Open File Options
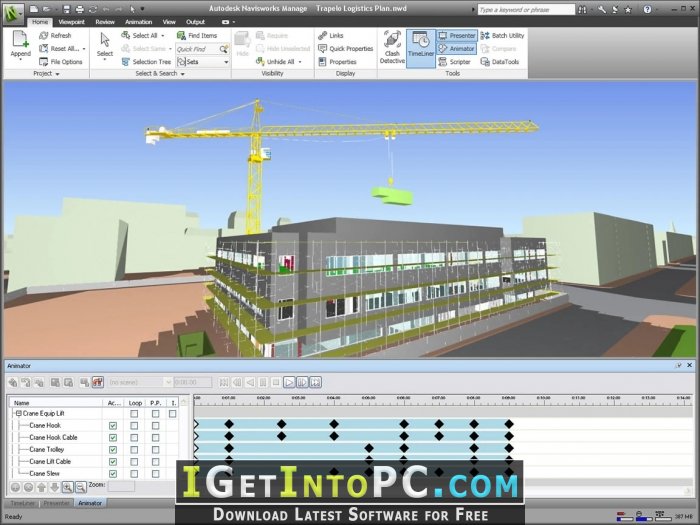This screenshot has height=525, width=700. tap(61, 62)
